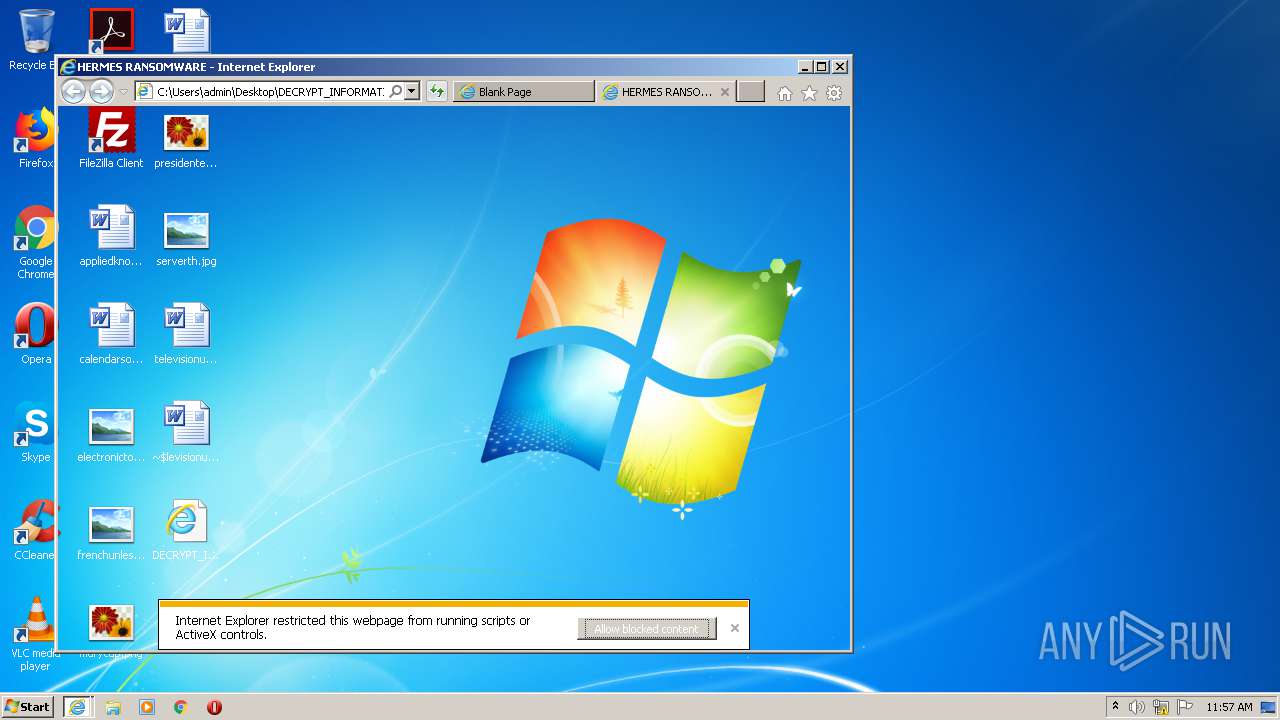The image size is (1280, 720).
Task: Select the DECRYPT_INFORMATION html file icon
Action: coord(186,530)
